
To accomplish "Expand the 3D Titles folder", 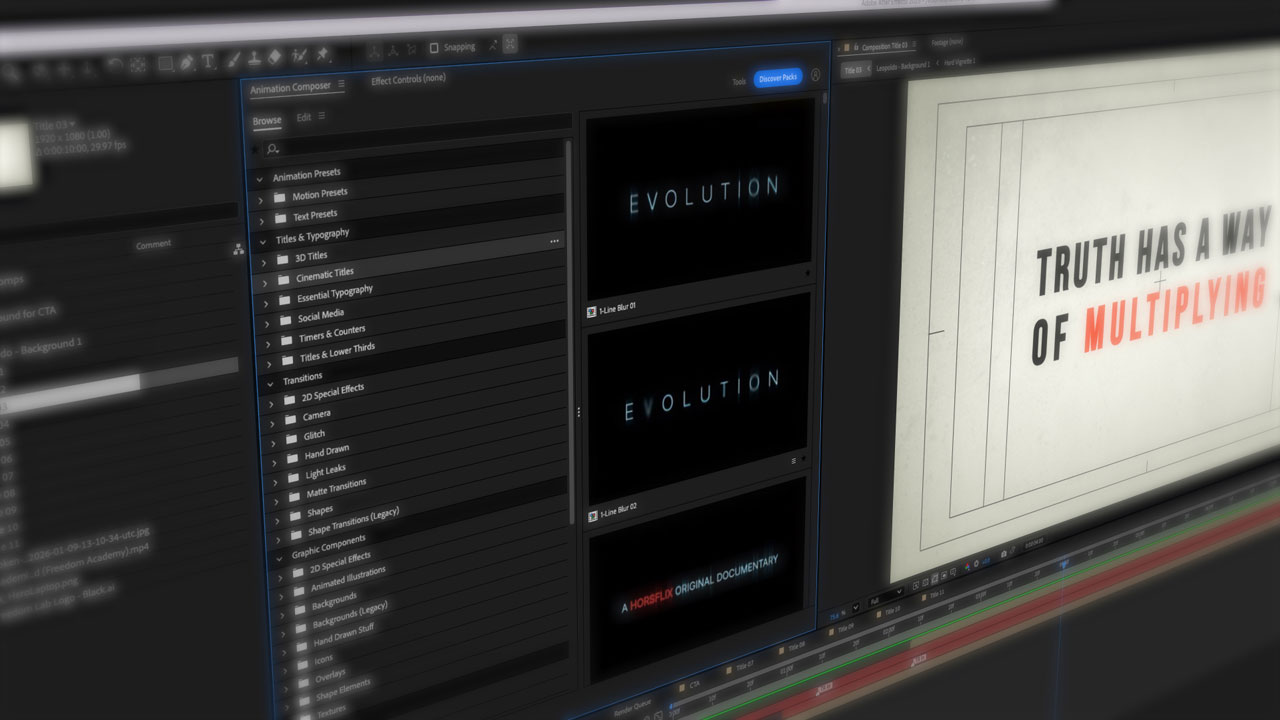I will click(x=263, y=261).
